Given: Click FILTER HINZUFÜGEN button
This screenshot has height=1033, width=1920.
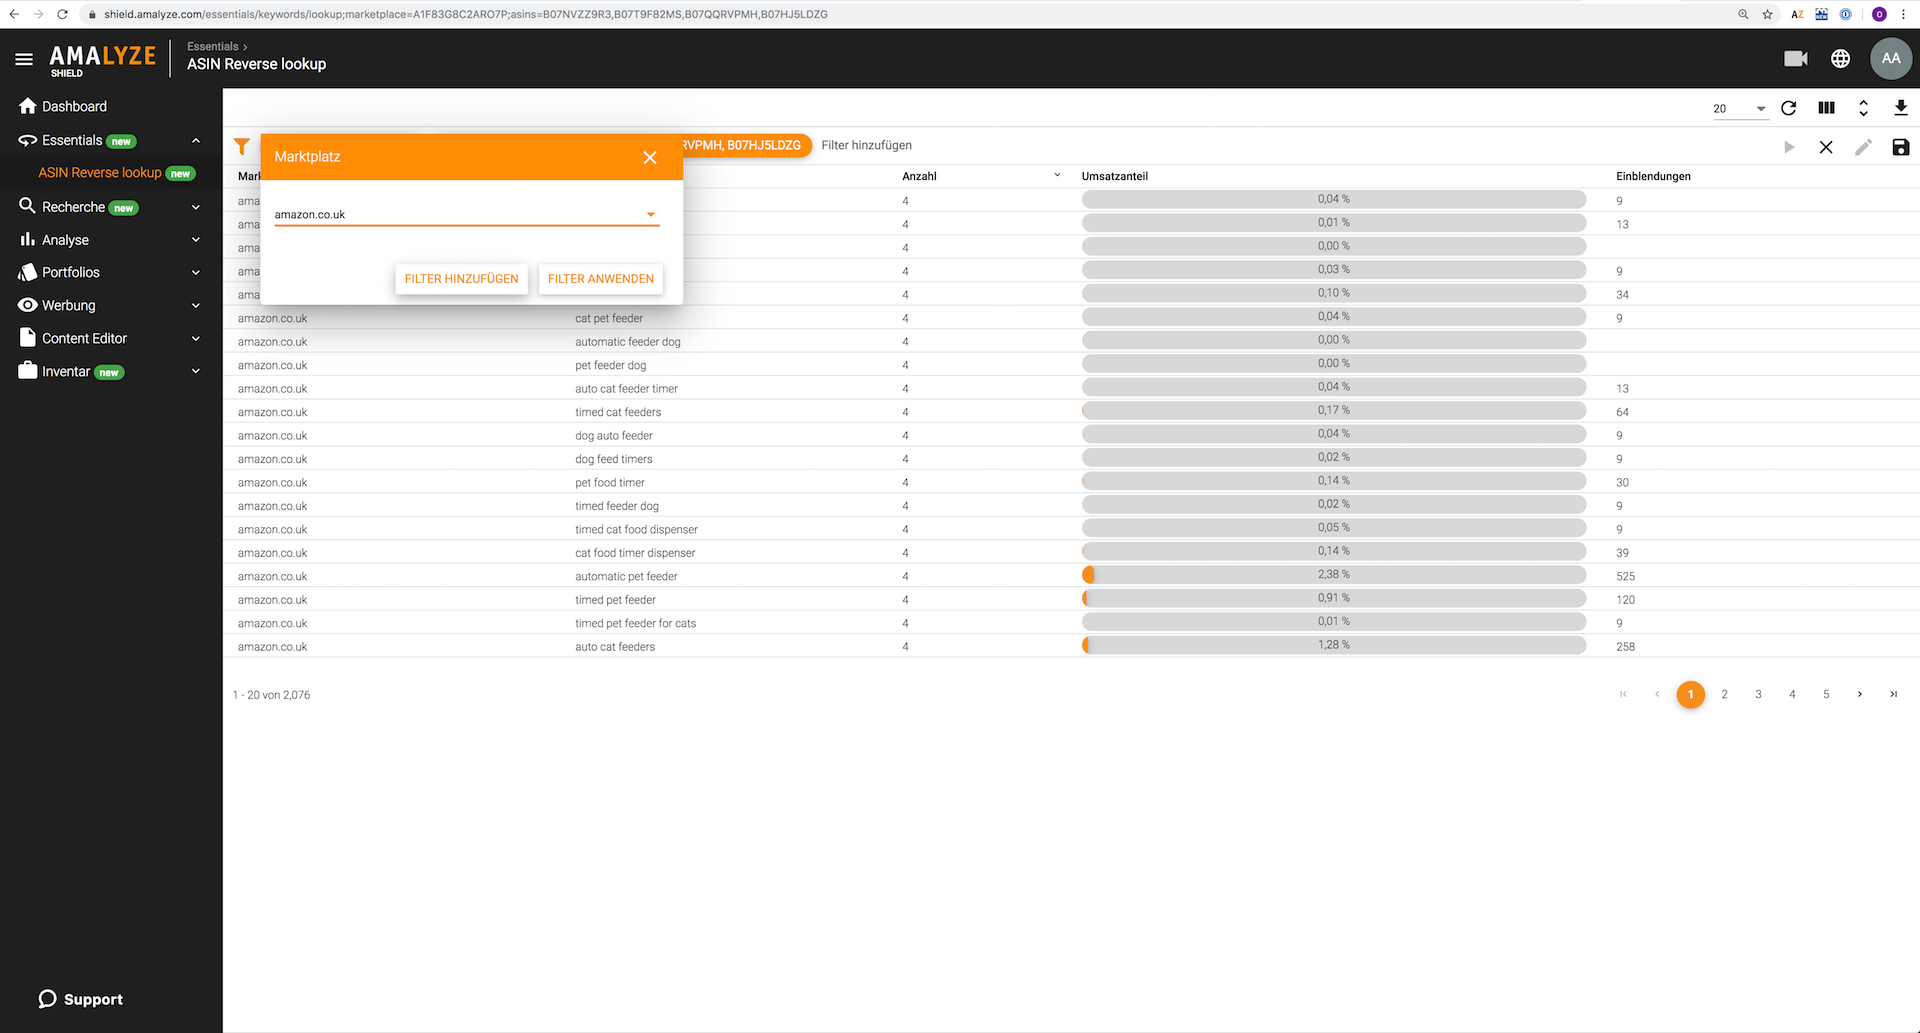Looking at the screenshot, I should (461, 279).
